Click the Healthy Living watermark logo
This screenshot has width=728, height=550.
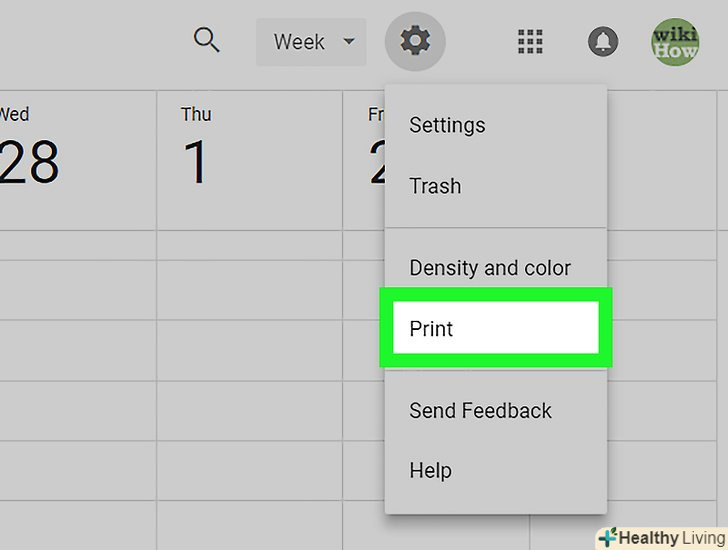click(661, 538)
